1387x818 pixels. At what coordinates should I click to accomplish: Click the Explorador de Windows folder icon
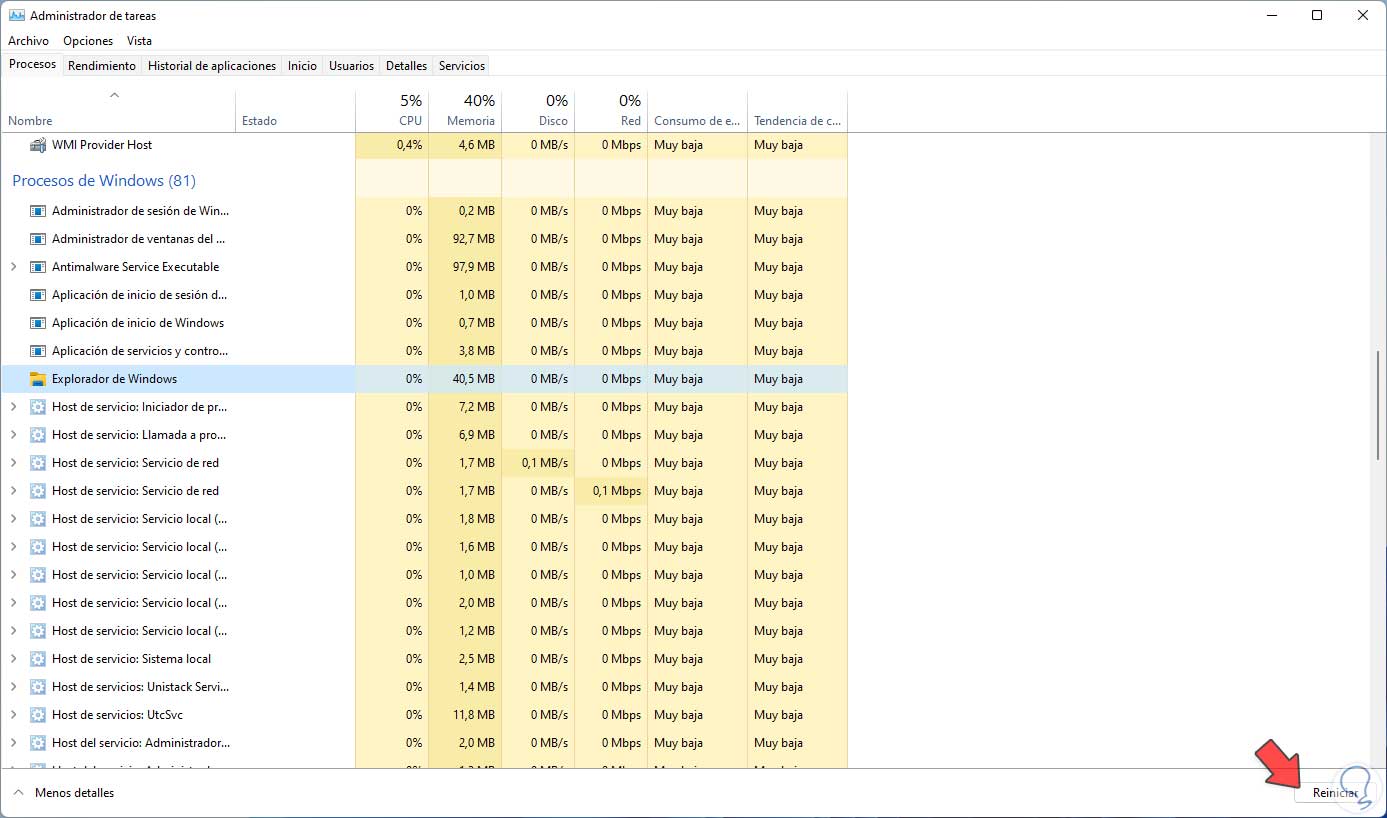38,379
